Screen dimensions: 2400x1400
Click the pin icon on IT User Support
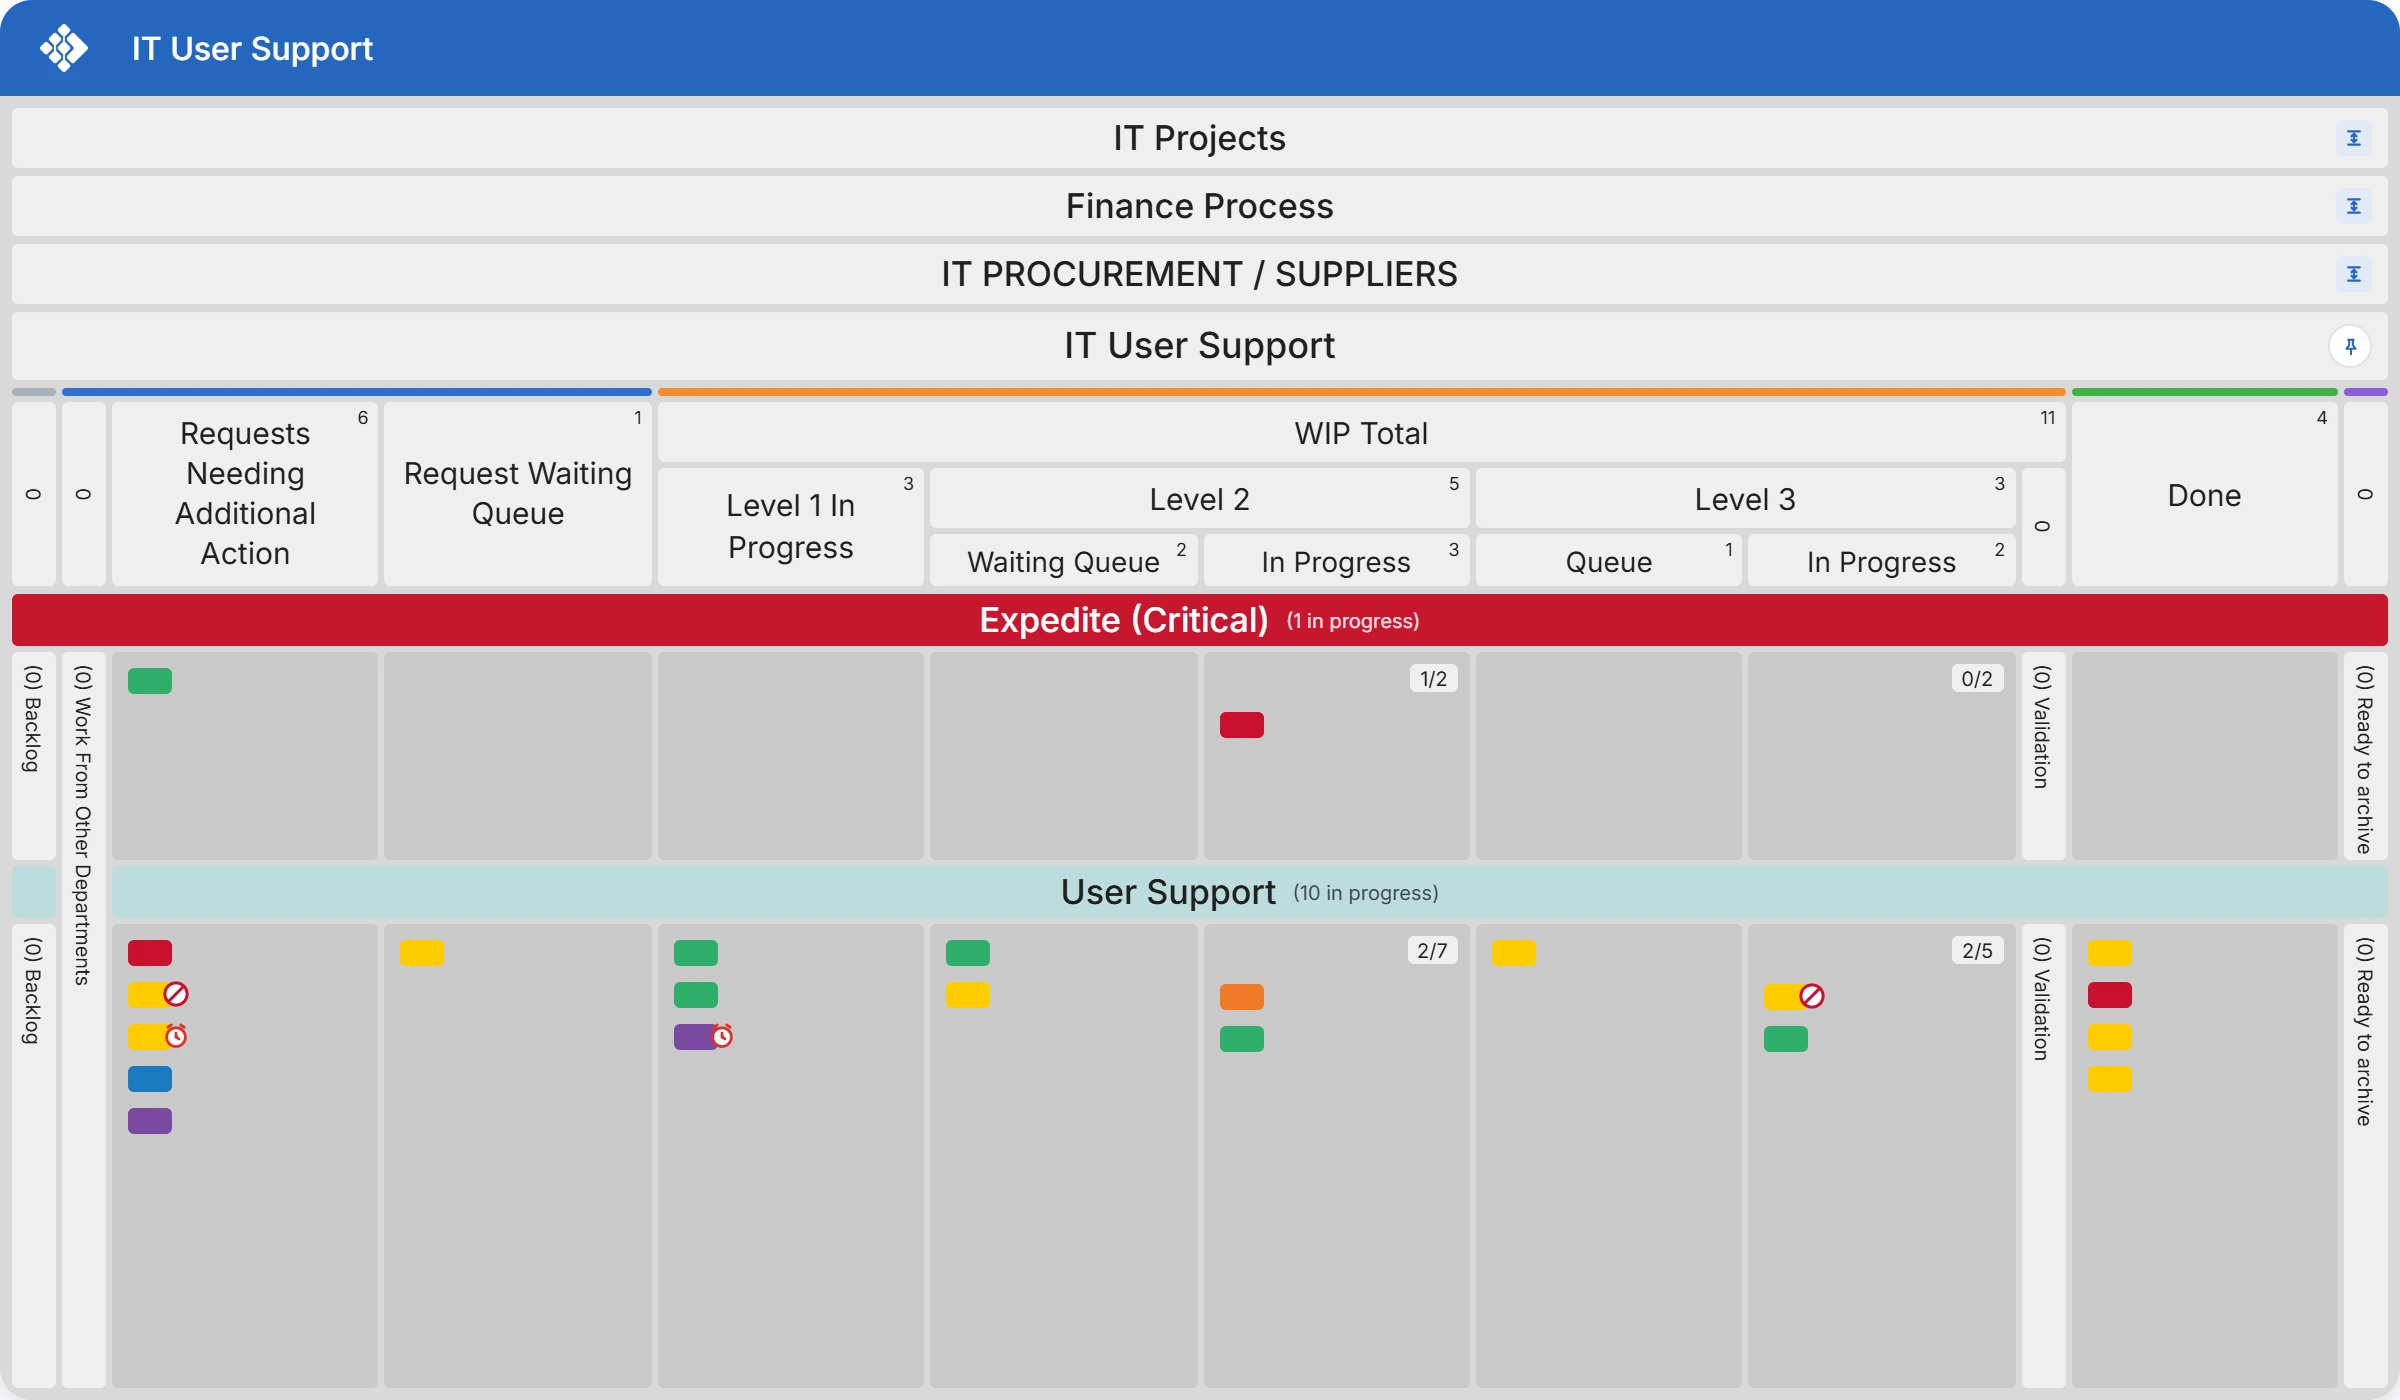(x=2350, y=346)
